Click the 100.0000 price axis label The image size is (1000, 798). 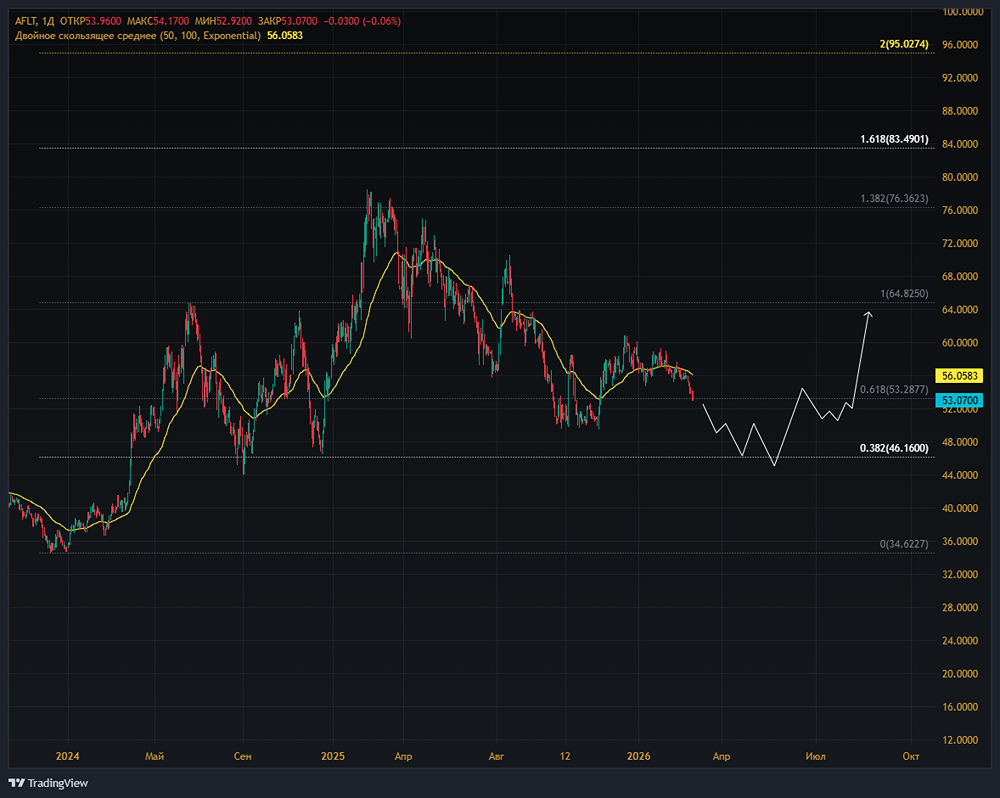click(962, 11)
